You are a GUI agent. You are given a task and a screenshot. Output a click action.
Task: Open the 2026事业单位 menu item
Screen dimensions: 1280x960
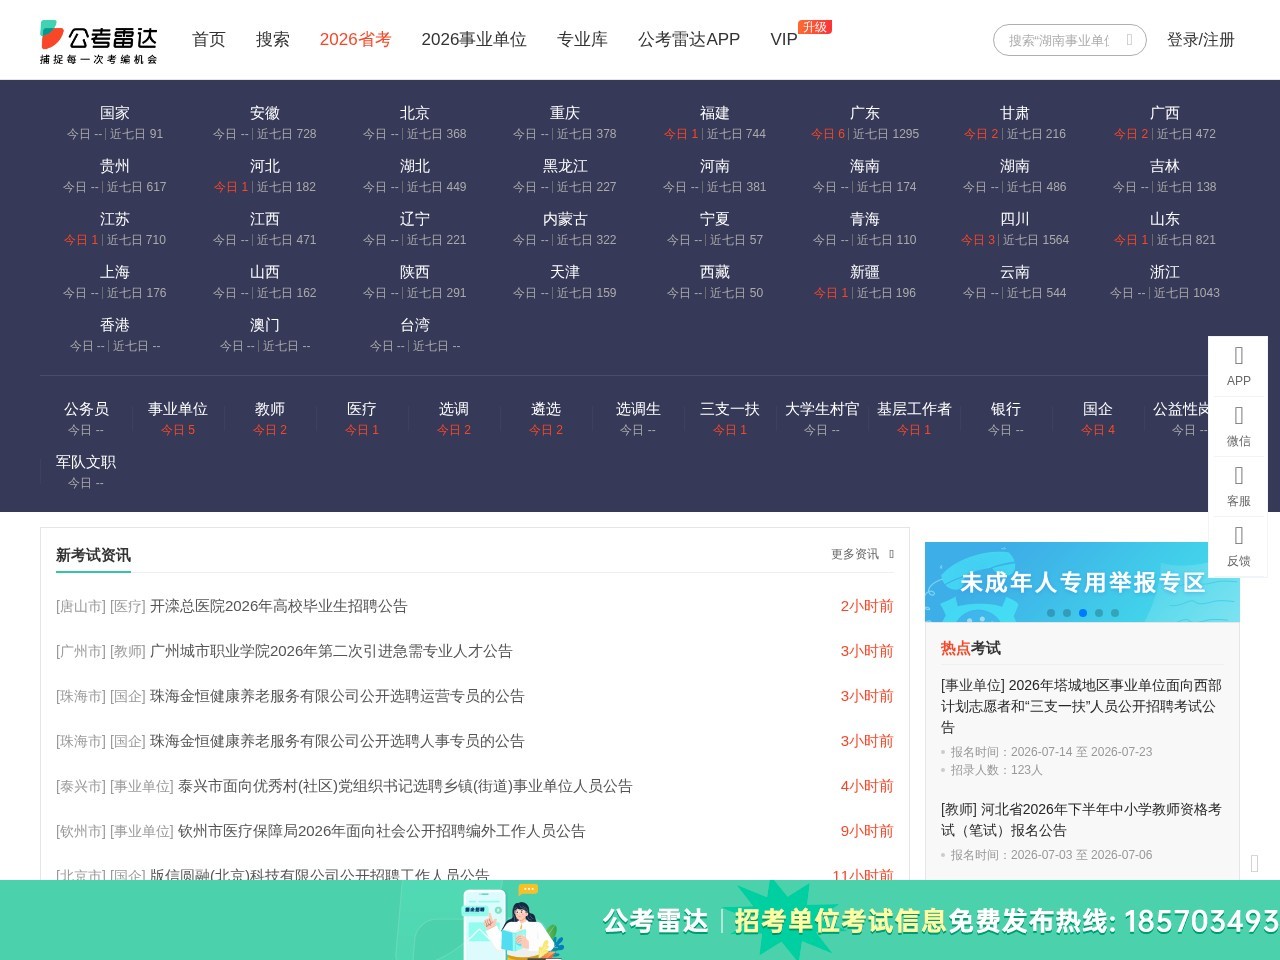474,39
